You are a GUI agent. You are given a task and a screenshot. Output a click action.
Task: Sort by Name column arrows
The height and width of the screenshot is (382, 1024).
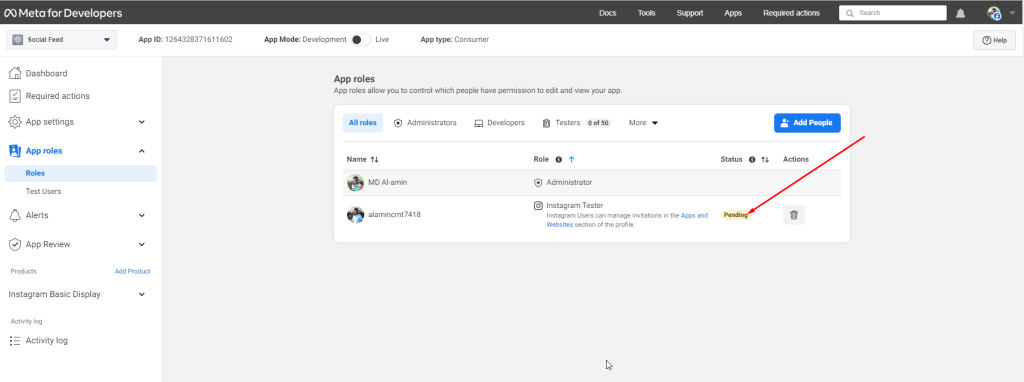click(374, 159)
